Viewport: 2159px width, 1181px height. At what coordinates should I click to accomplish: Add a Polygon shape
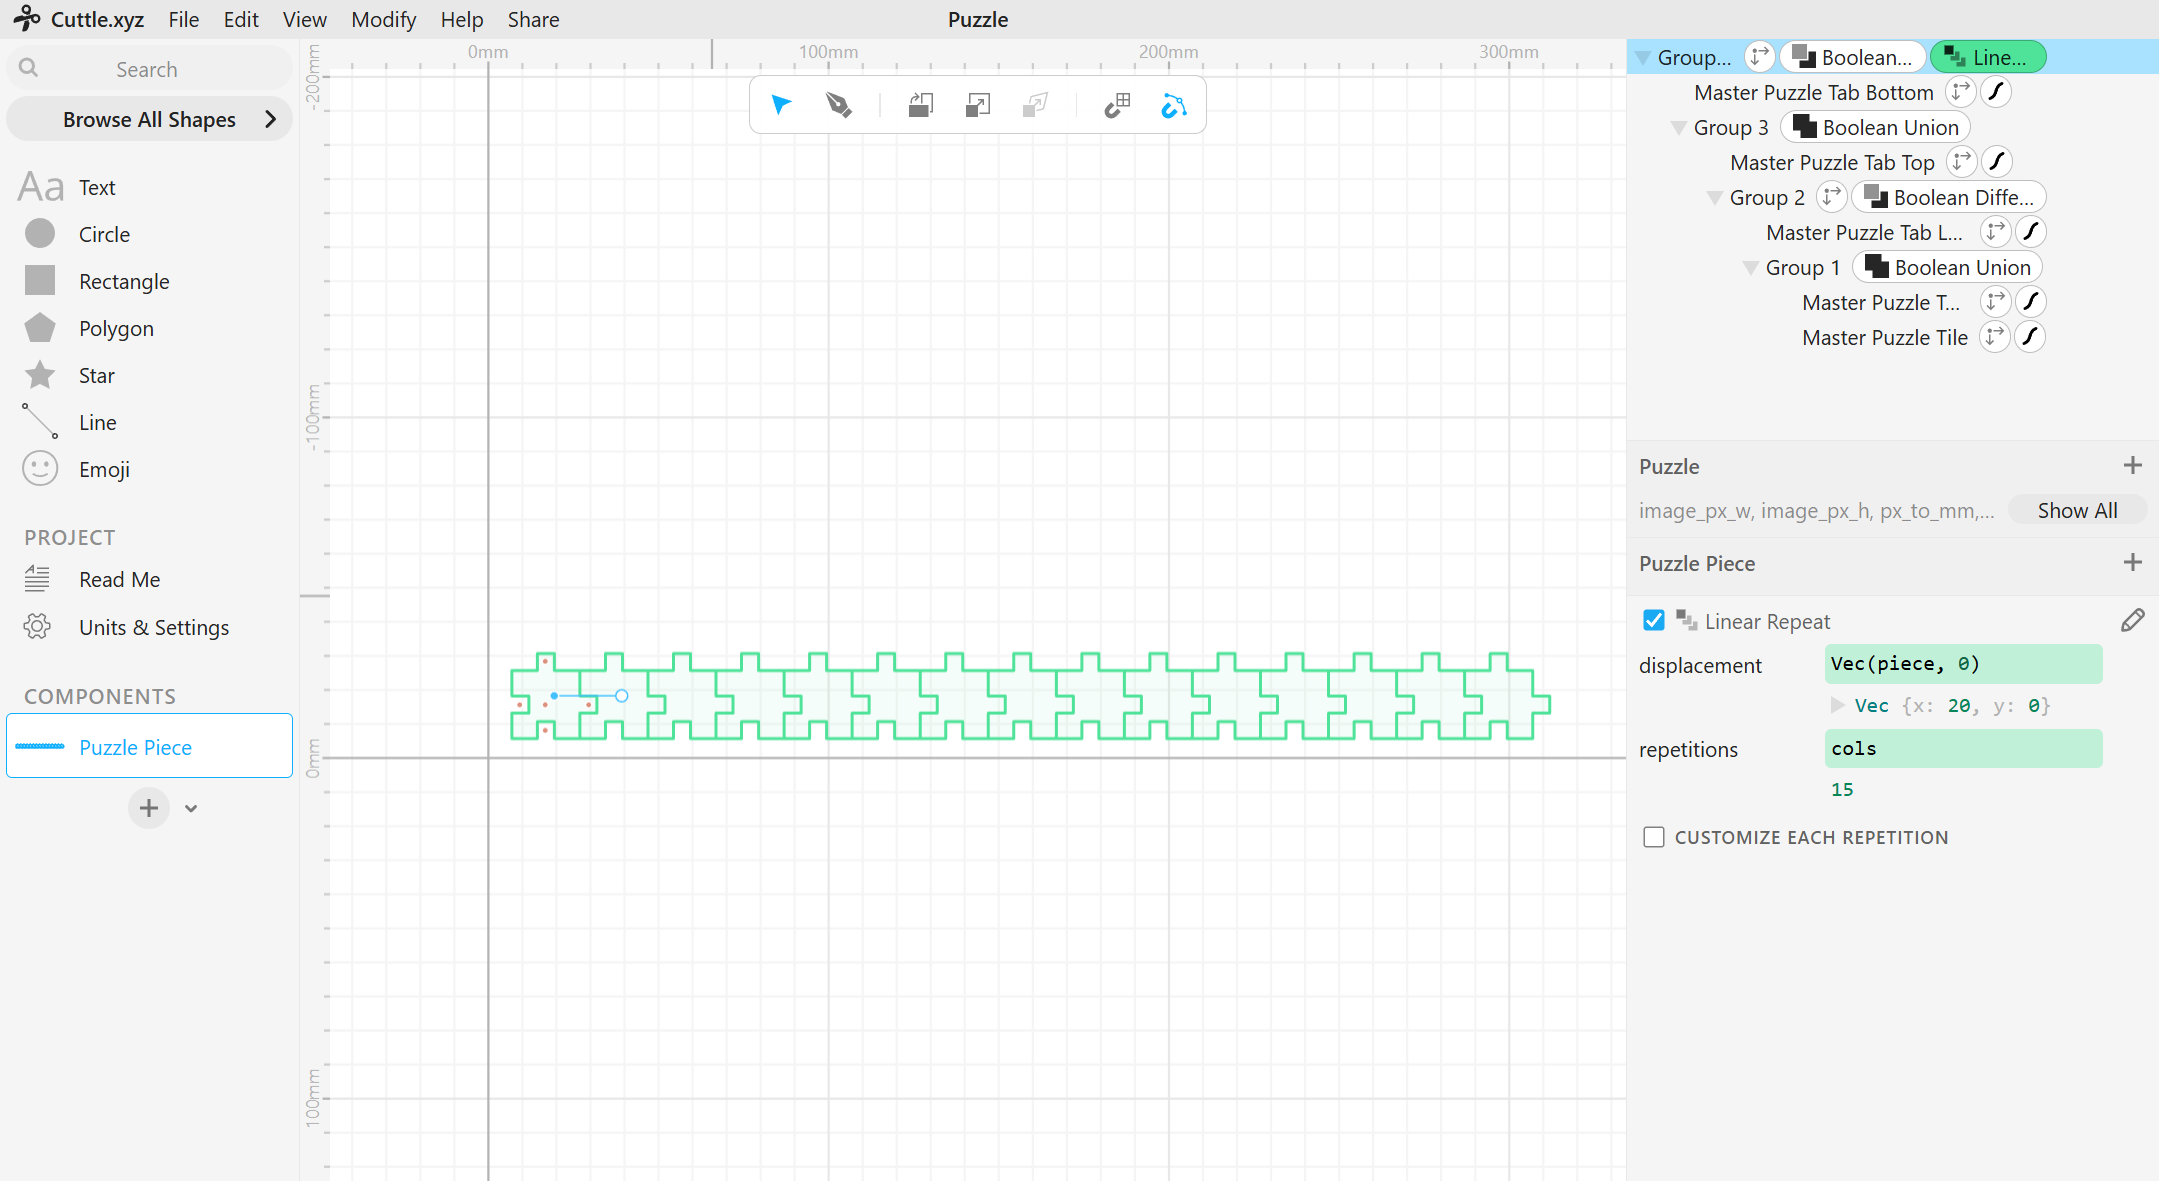point(116,328)
